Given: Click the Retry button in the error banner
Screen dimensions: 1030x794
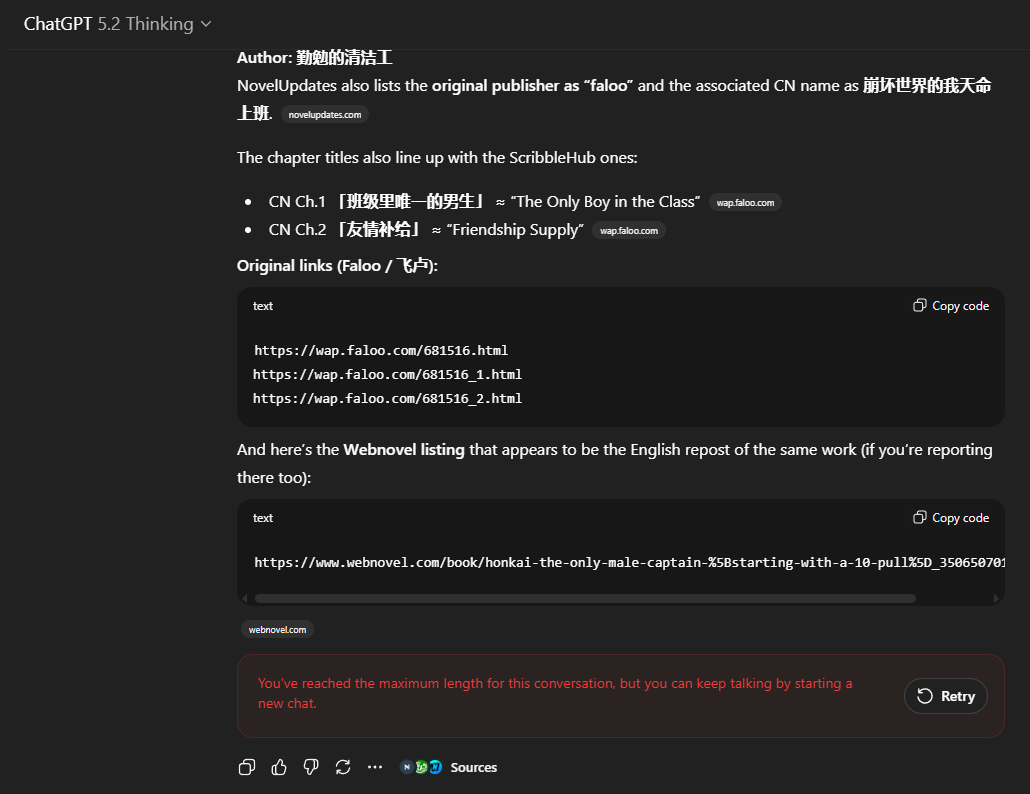Looking at the screenshot, I should click(945, 696).
